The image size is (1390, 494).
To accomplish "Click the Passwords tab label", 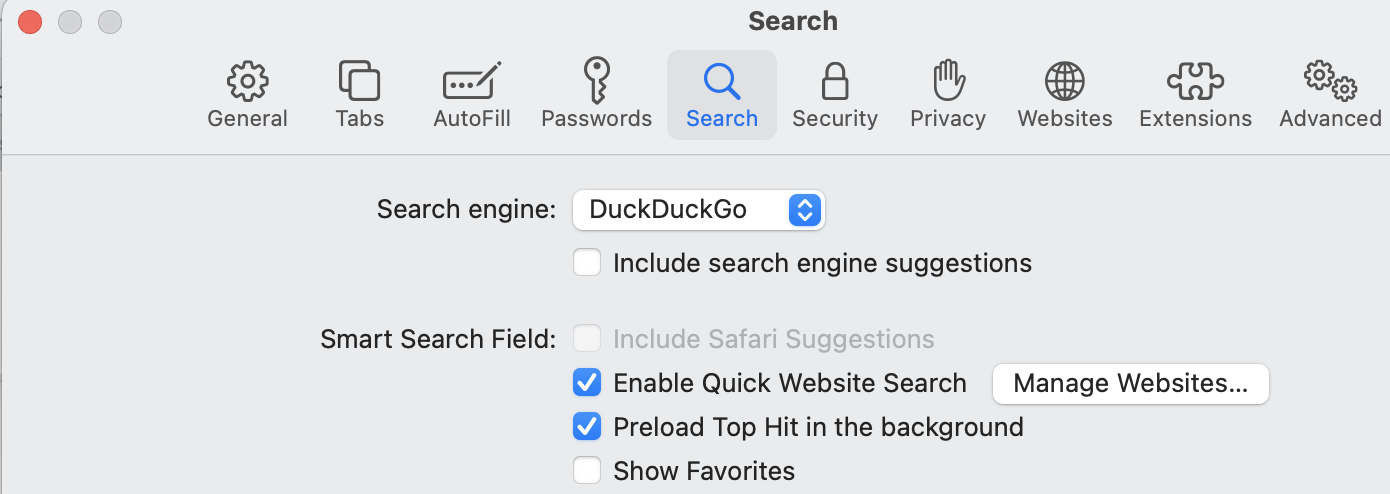I will pyautogui.click(x=596, y=118).
